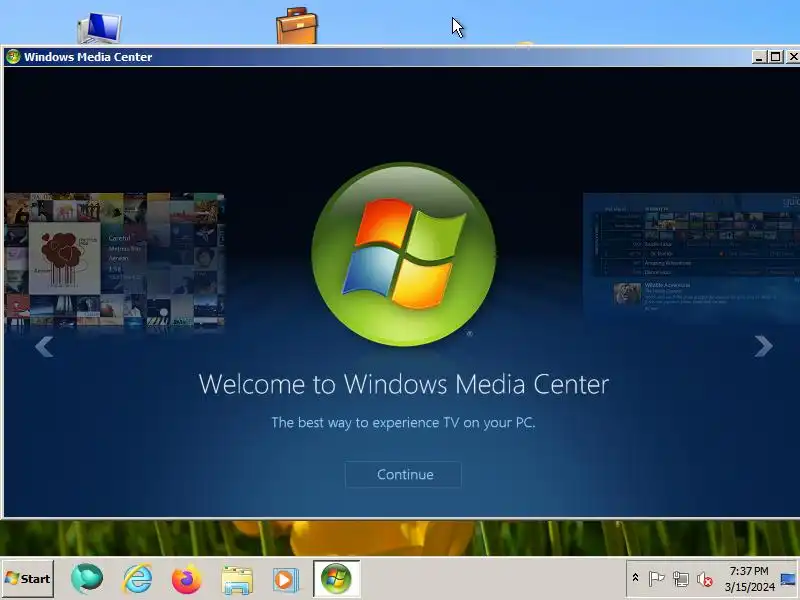The image size is (800, 600).
Task: Show hidden system tray icons
Action: point(635,578)
